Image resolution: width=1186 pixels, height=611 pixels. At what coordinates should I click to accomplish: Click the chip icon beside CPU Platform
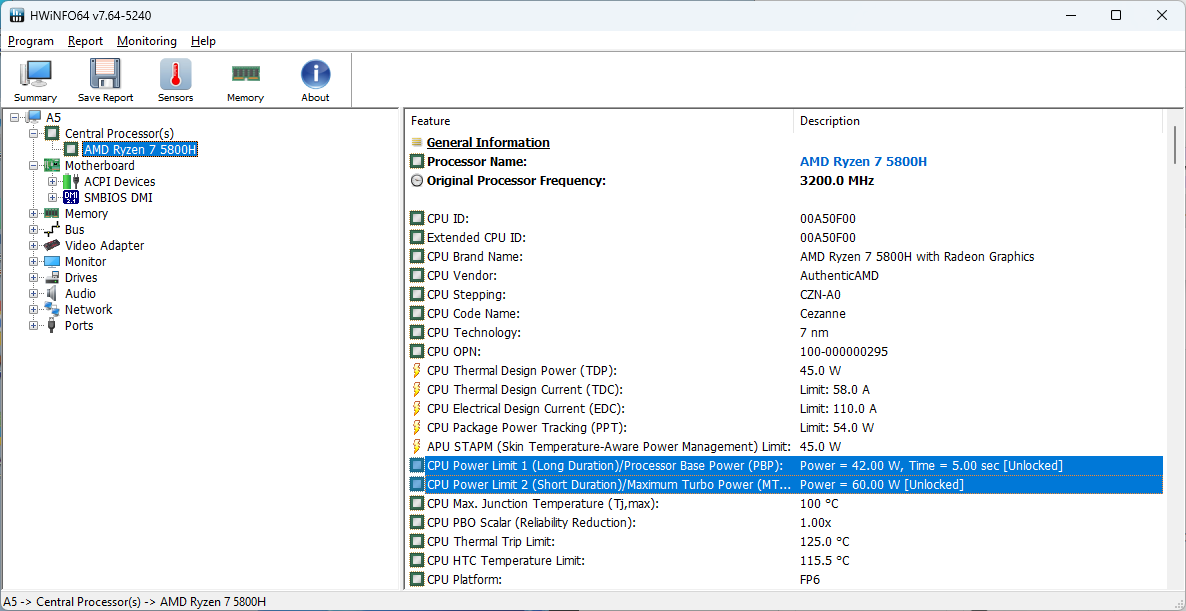[x=417, y=580]
